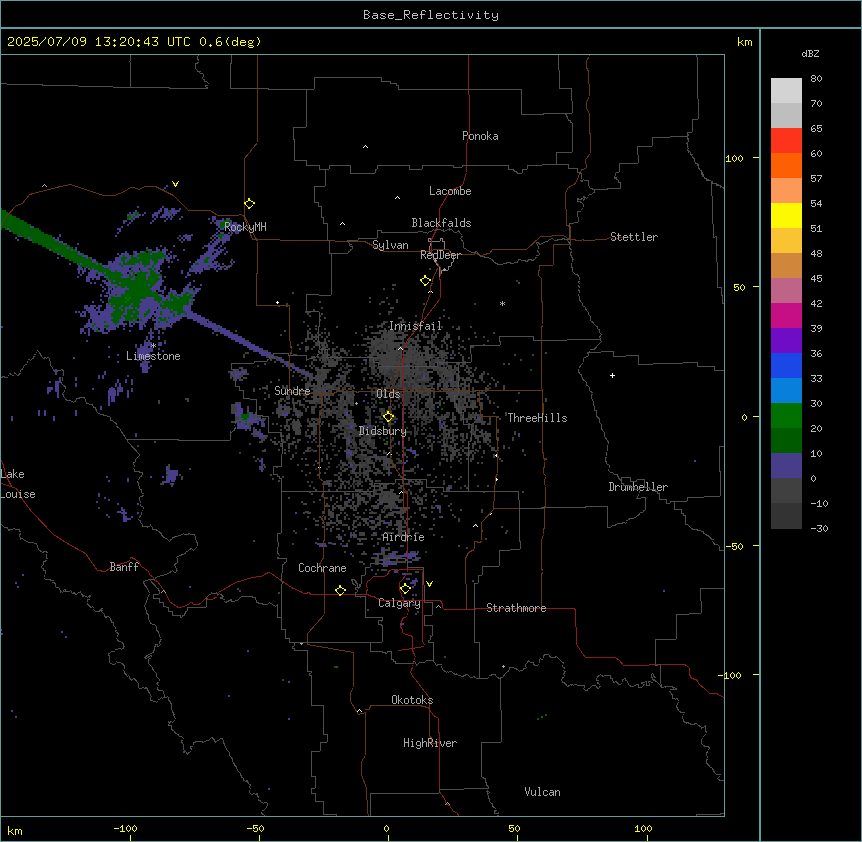
Task: Click the white asterisk marker above Limestone
Action: pos(153,346)
